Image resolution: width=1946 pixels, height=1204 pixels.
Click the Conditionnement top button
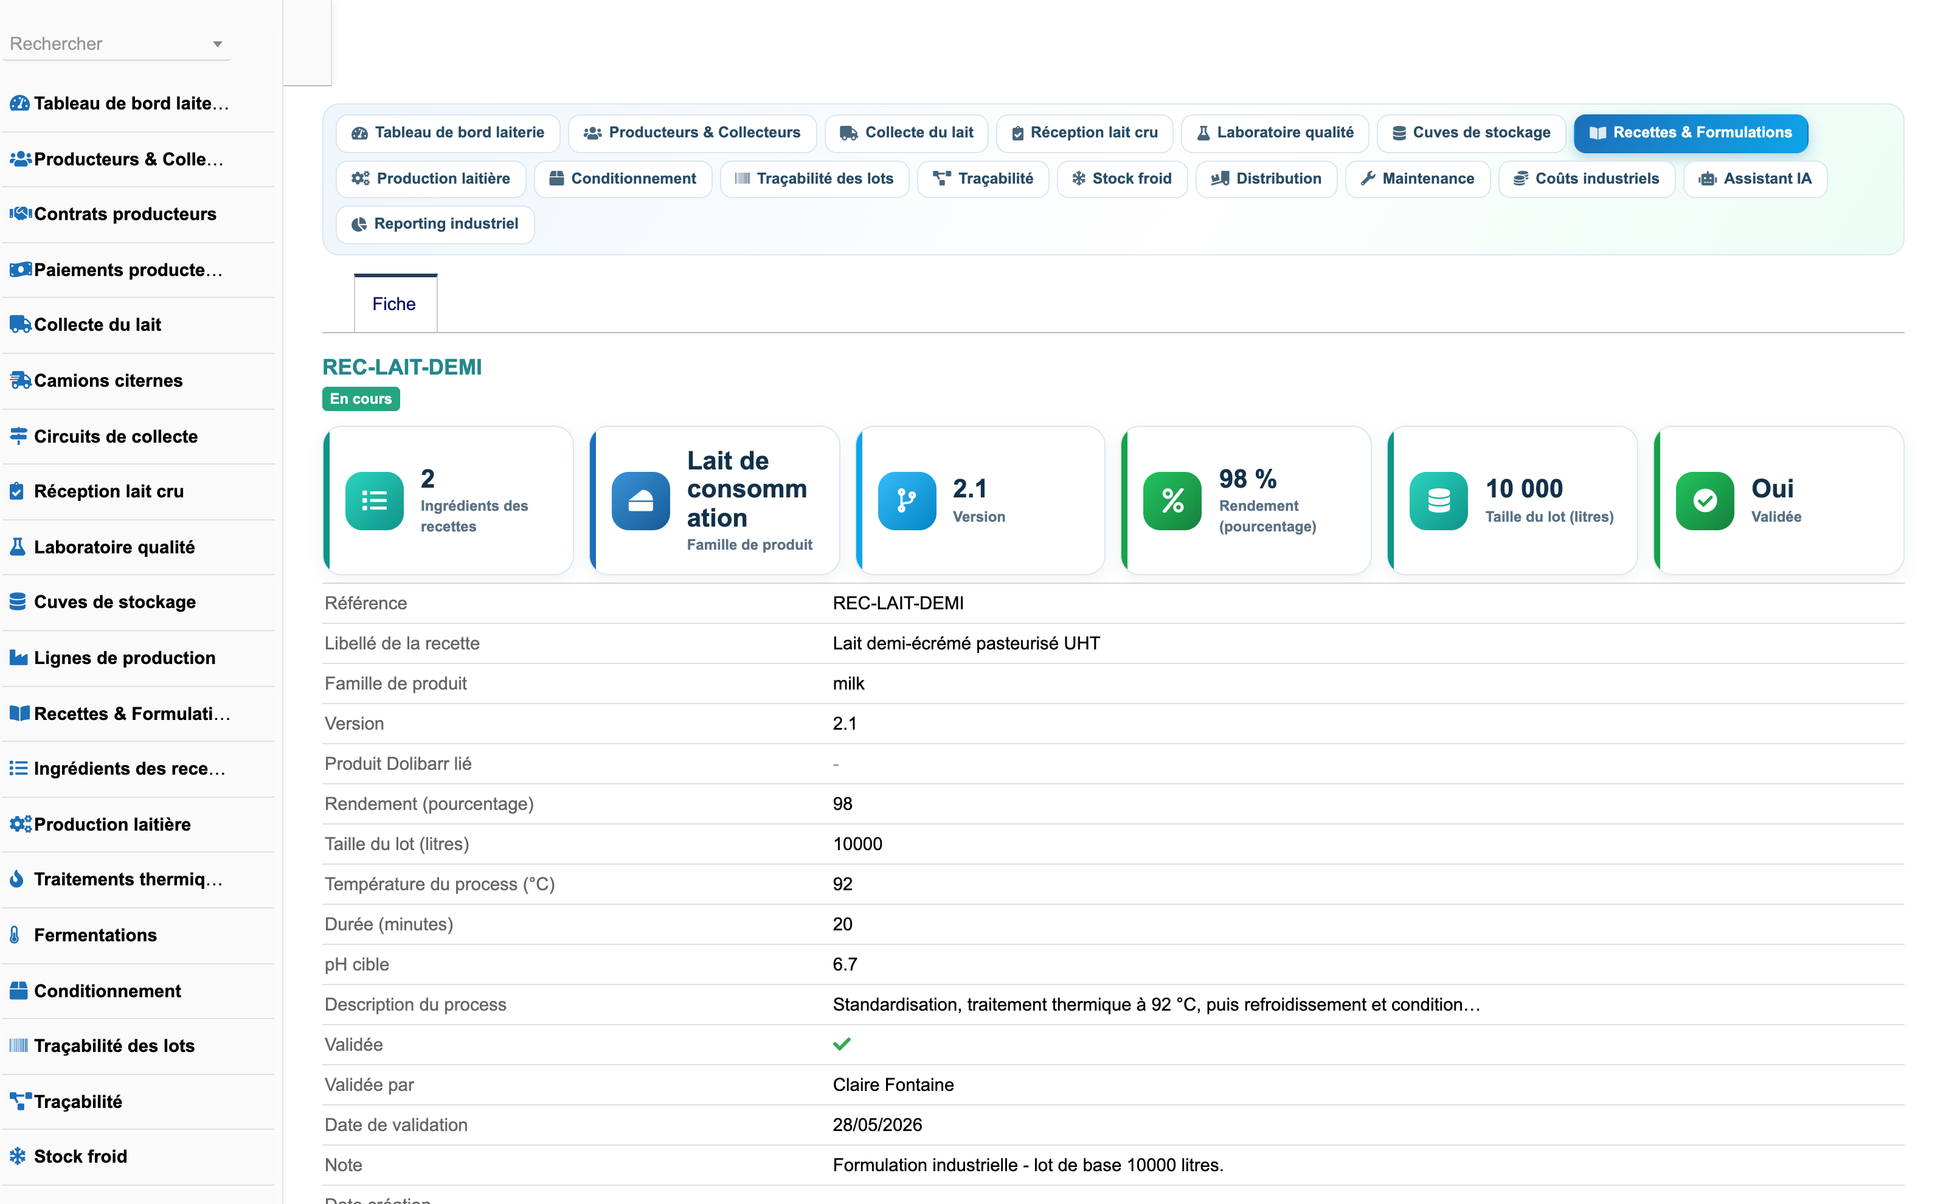coord(623,179)
